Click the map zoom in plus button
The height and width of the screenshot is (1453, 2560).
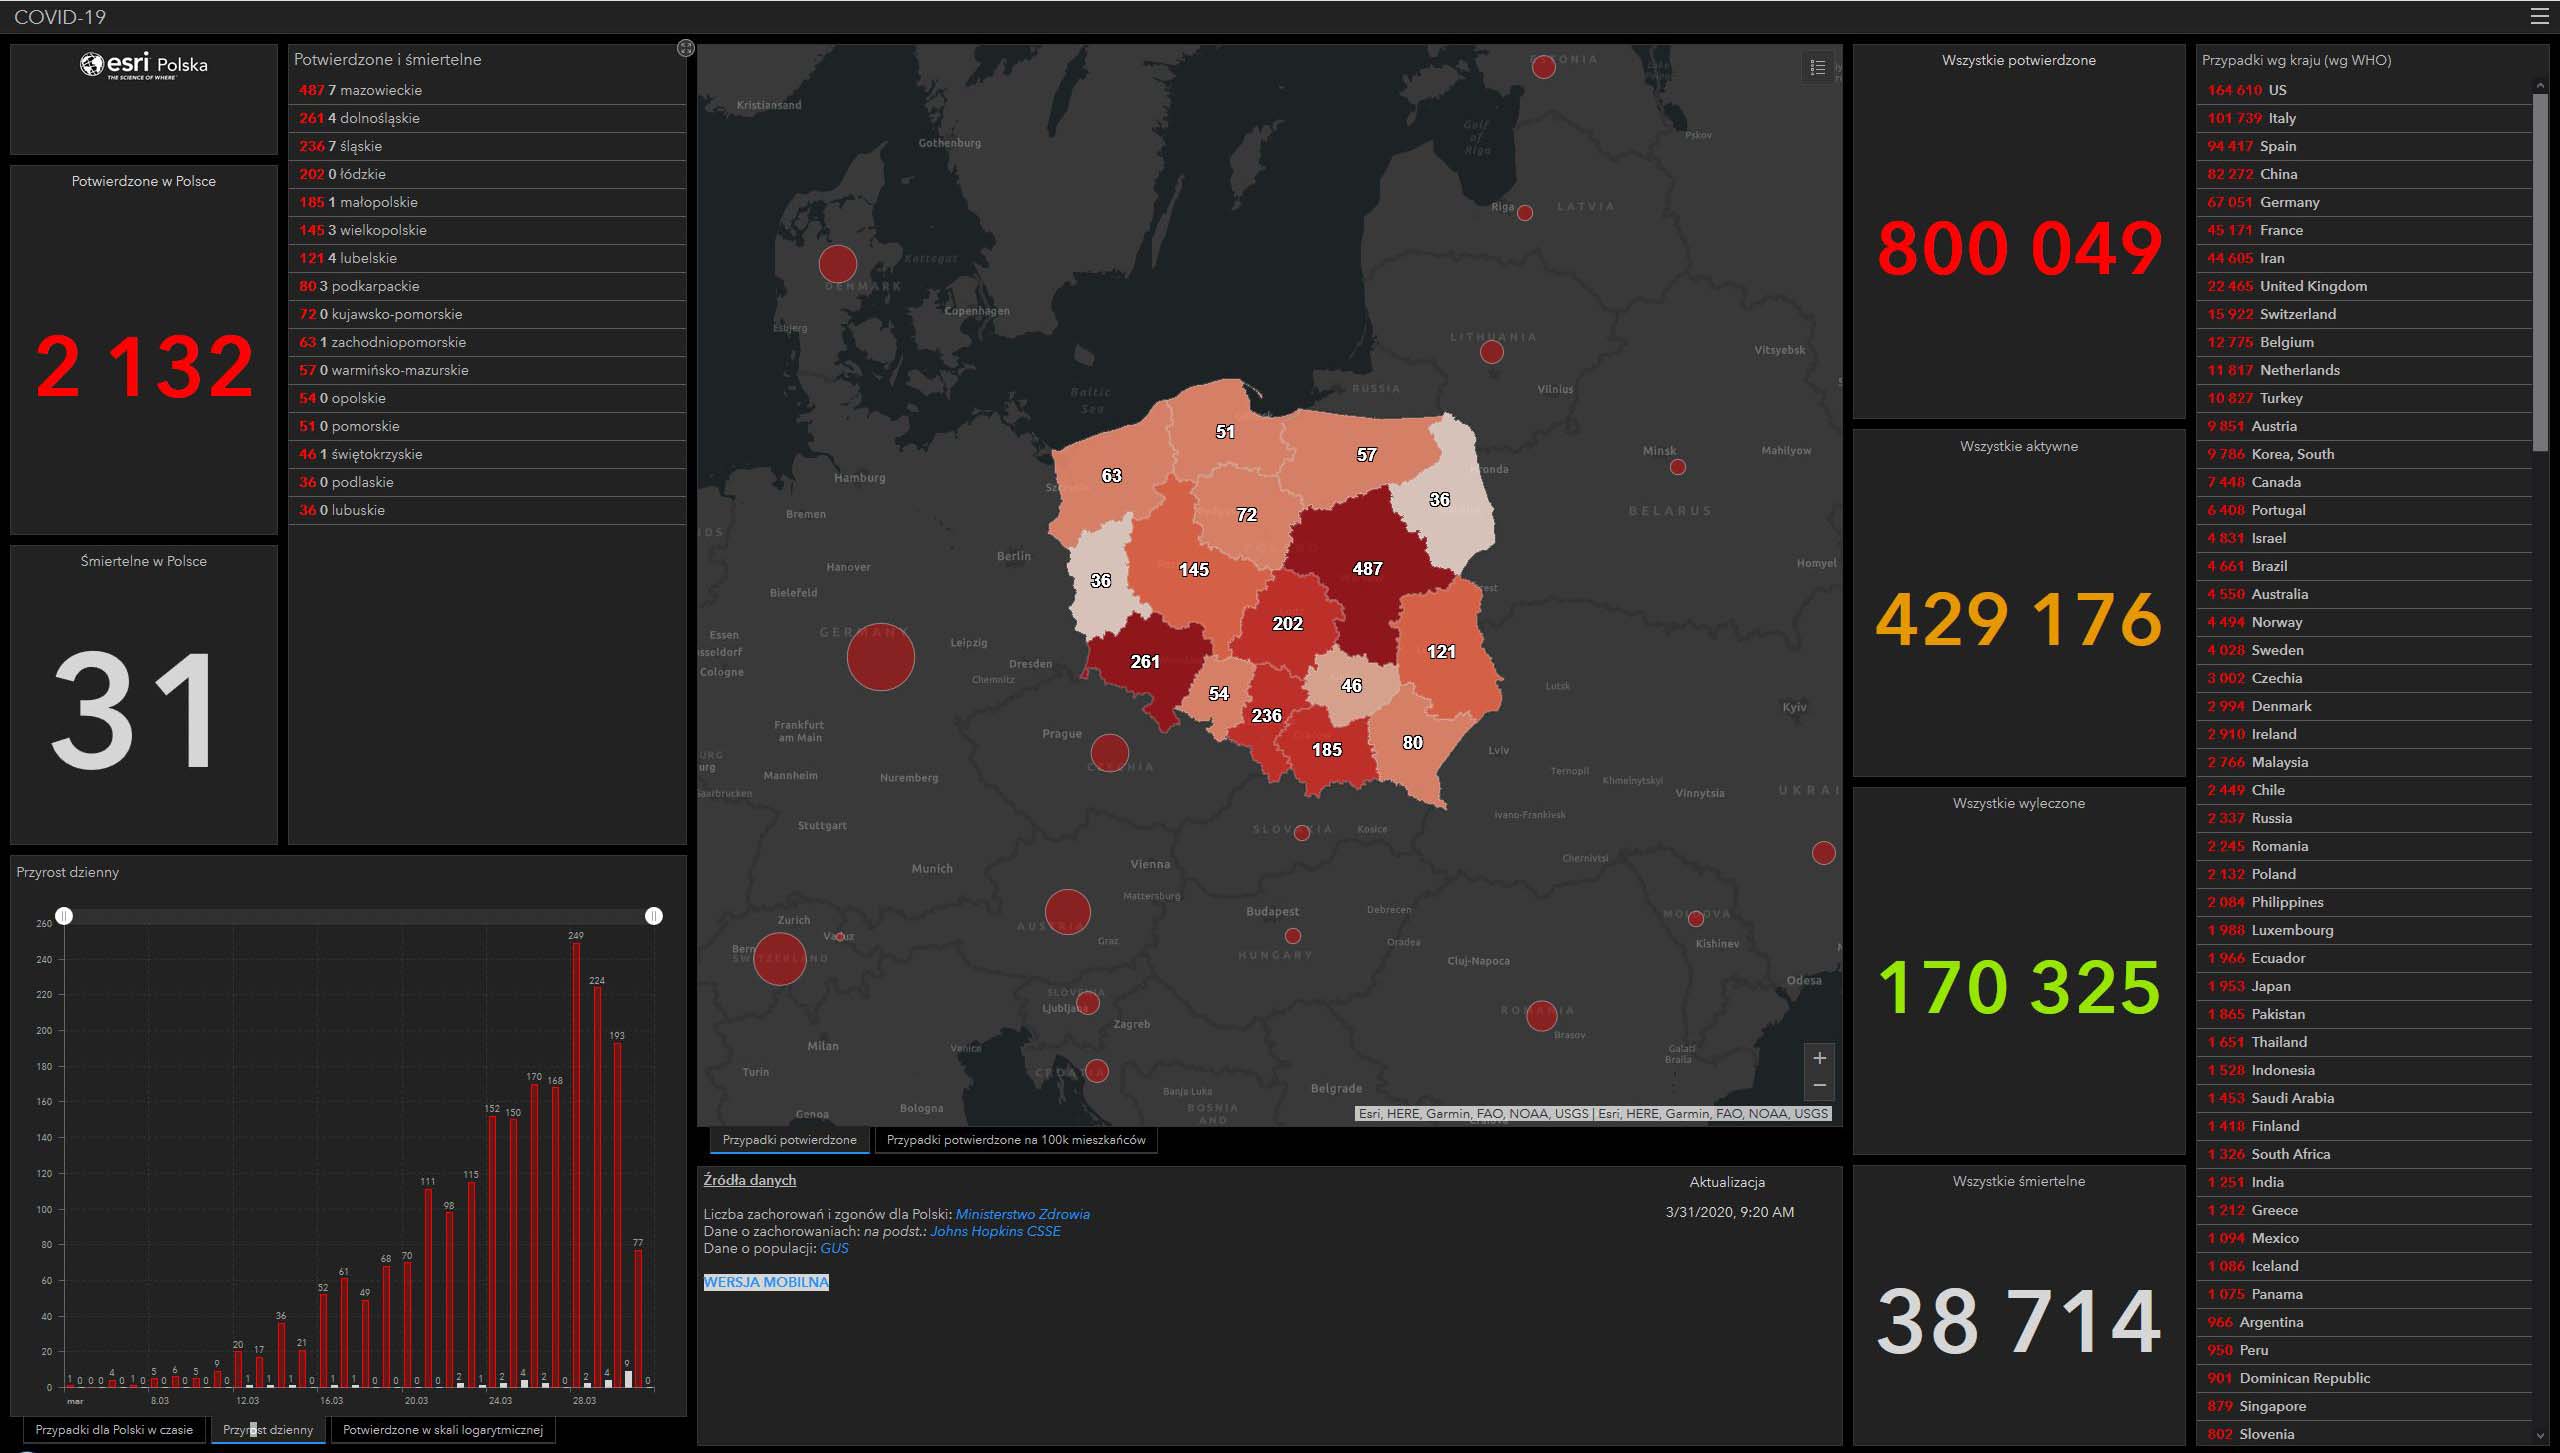coord(1819,1058)
